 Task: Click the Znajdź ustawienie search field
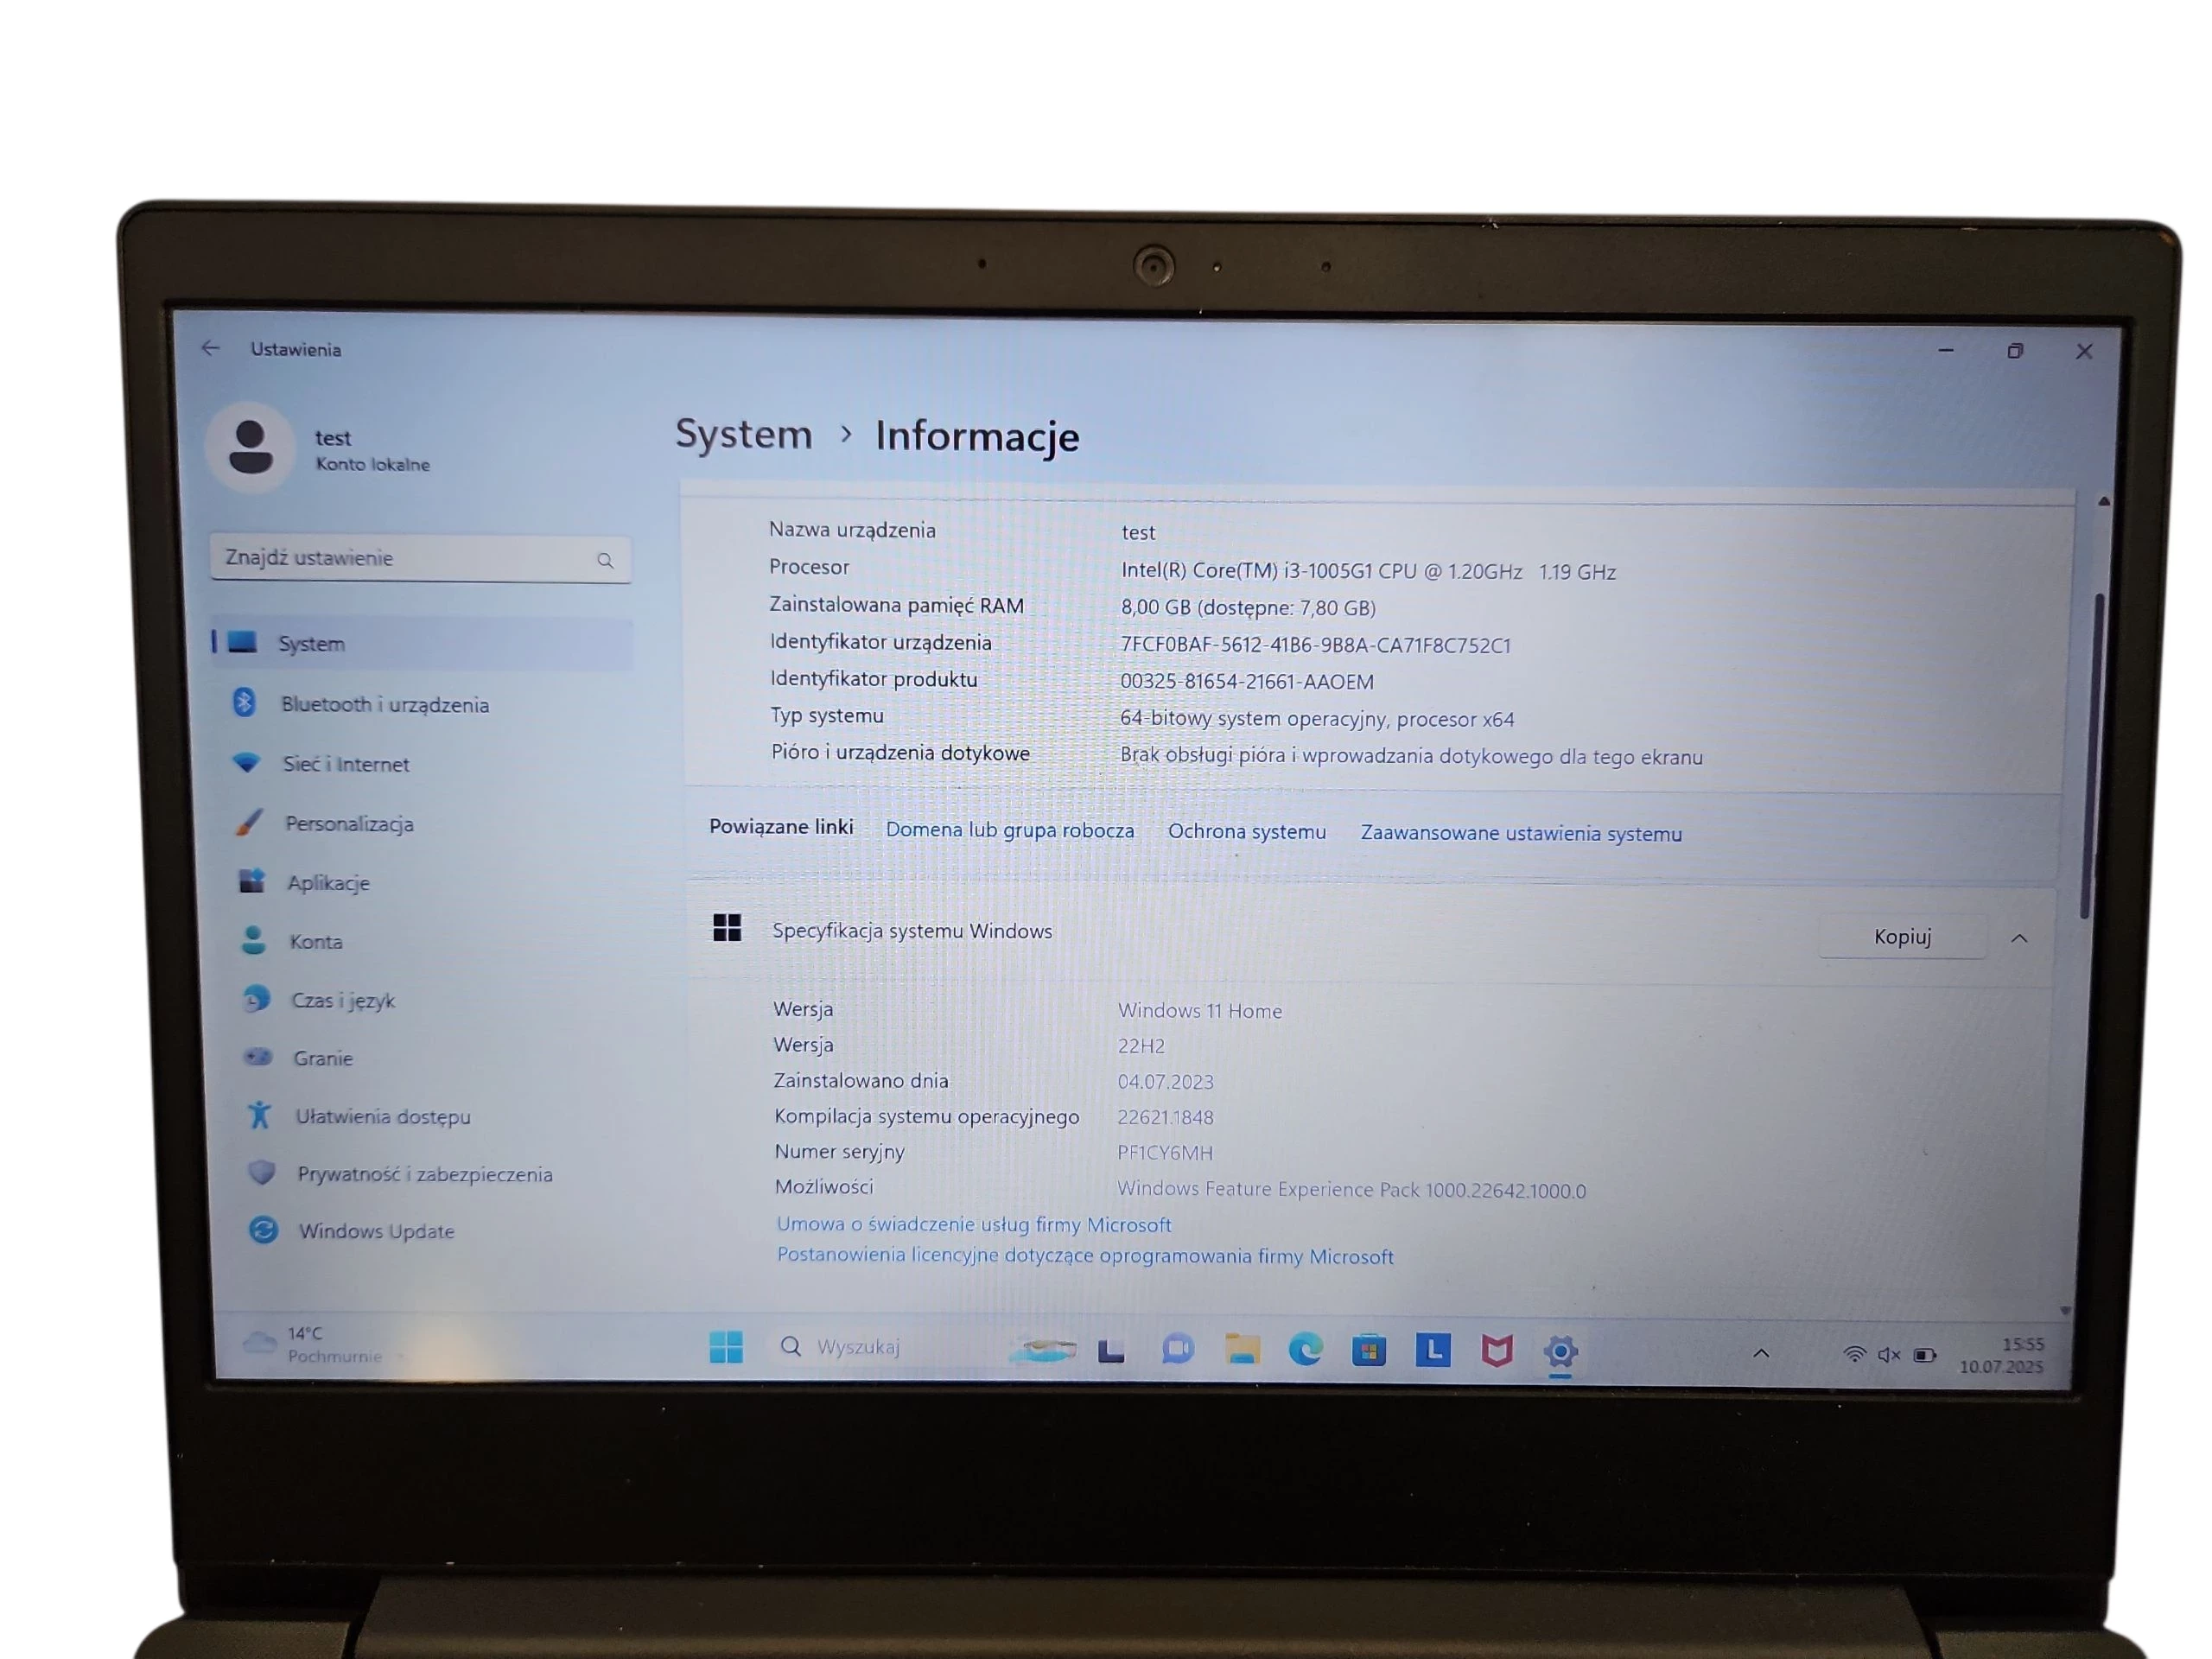tap(420, 558)
